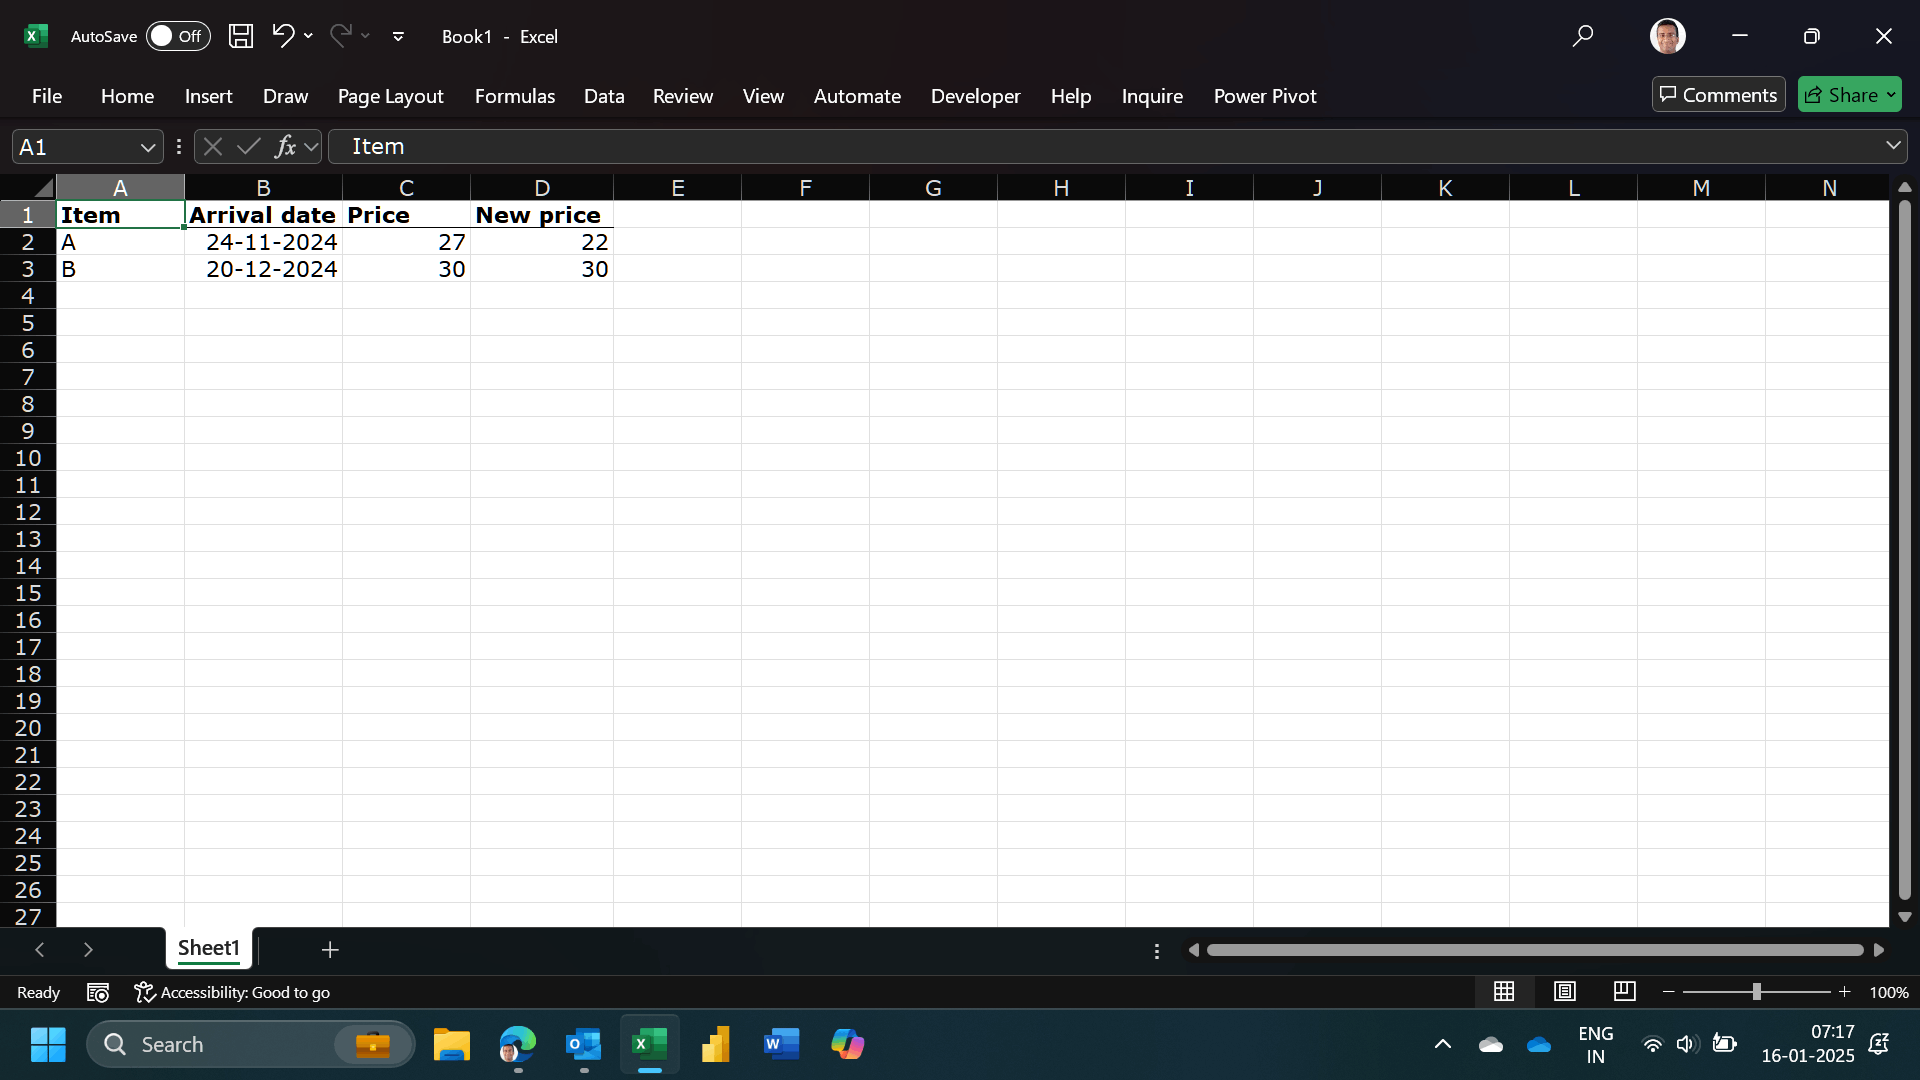Open Customize Quick Access Toolbar dropdown
The height and width of the screenshot is (1080, 1920).
coord(398,37)
